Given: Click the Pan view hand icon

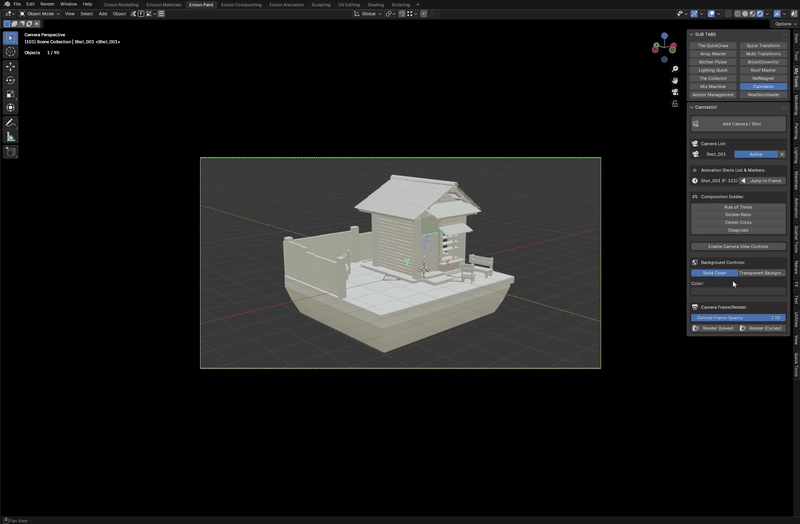Looking at the screenshot, I should tap(675, 81).
